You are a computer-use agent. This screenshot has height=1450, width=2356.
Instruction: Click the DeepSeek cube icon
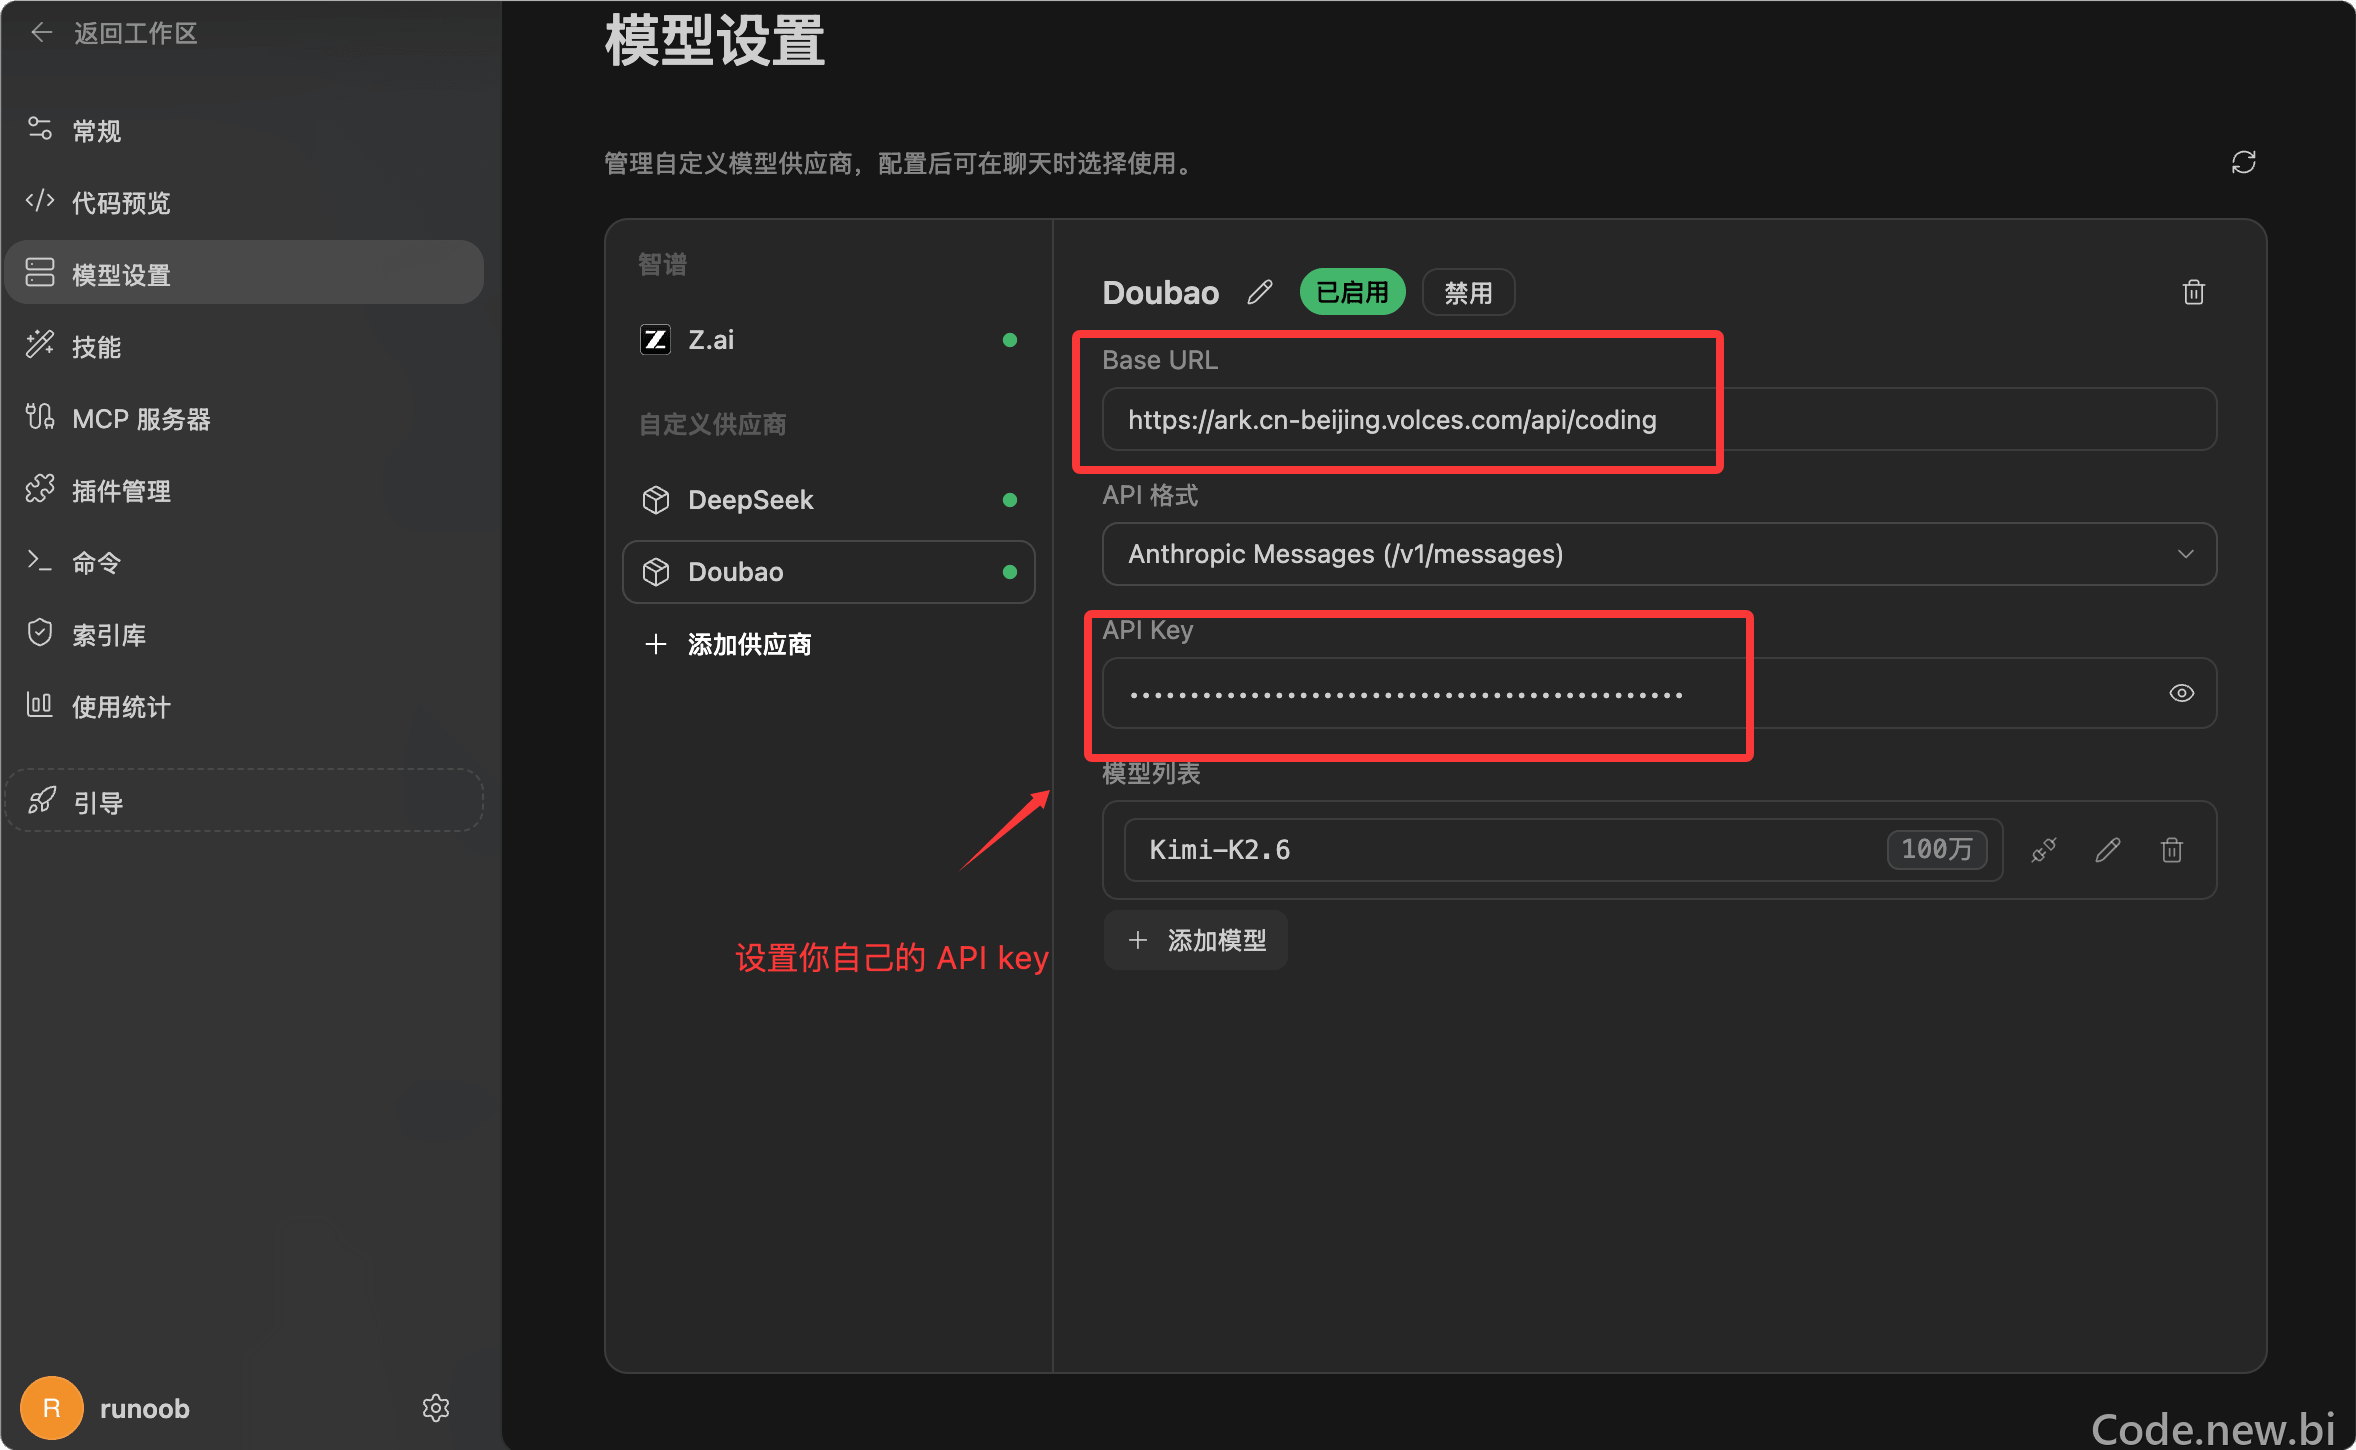[656, 500]
